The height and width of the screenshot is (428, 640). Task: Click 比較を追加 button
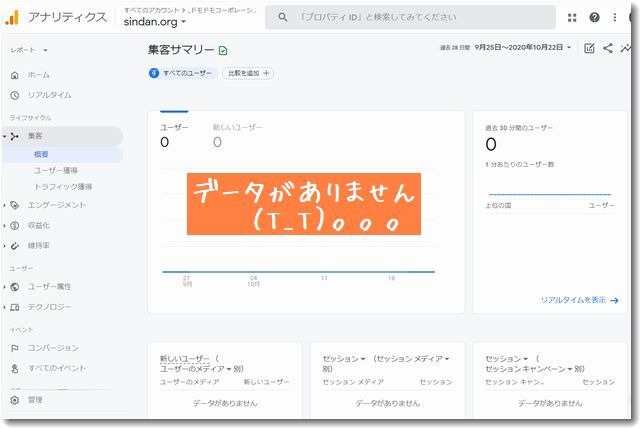pos(249,73)
